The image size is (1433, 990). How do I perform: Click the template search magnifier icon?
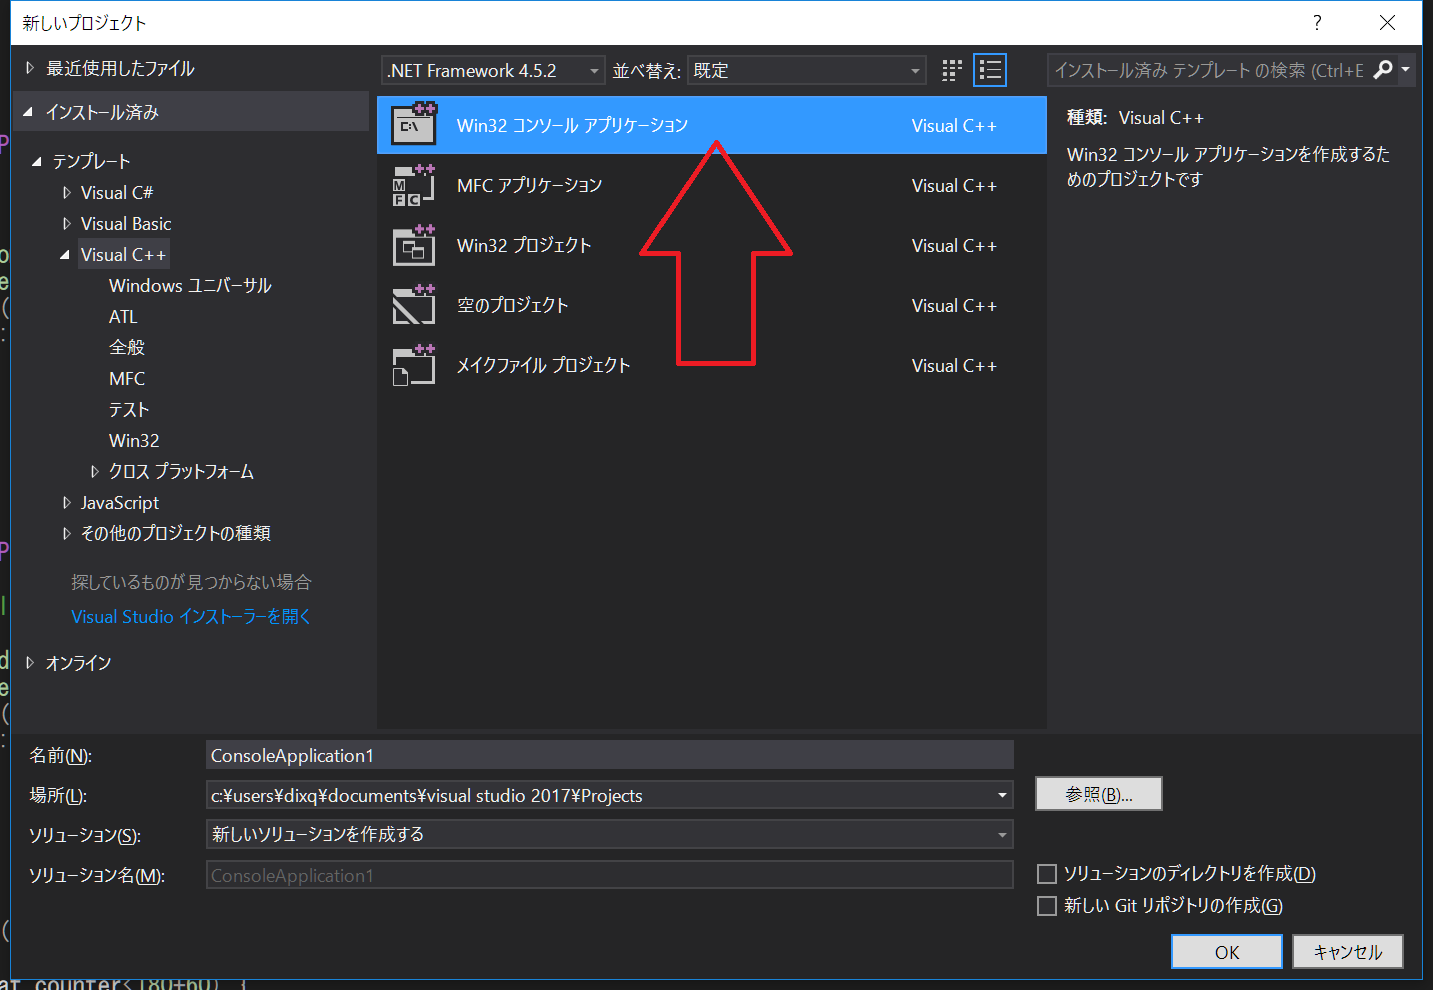(1383, 70)
